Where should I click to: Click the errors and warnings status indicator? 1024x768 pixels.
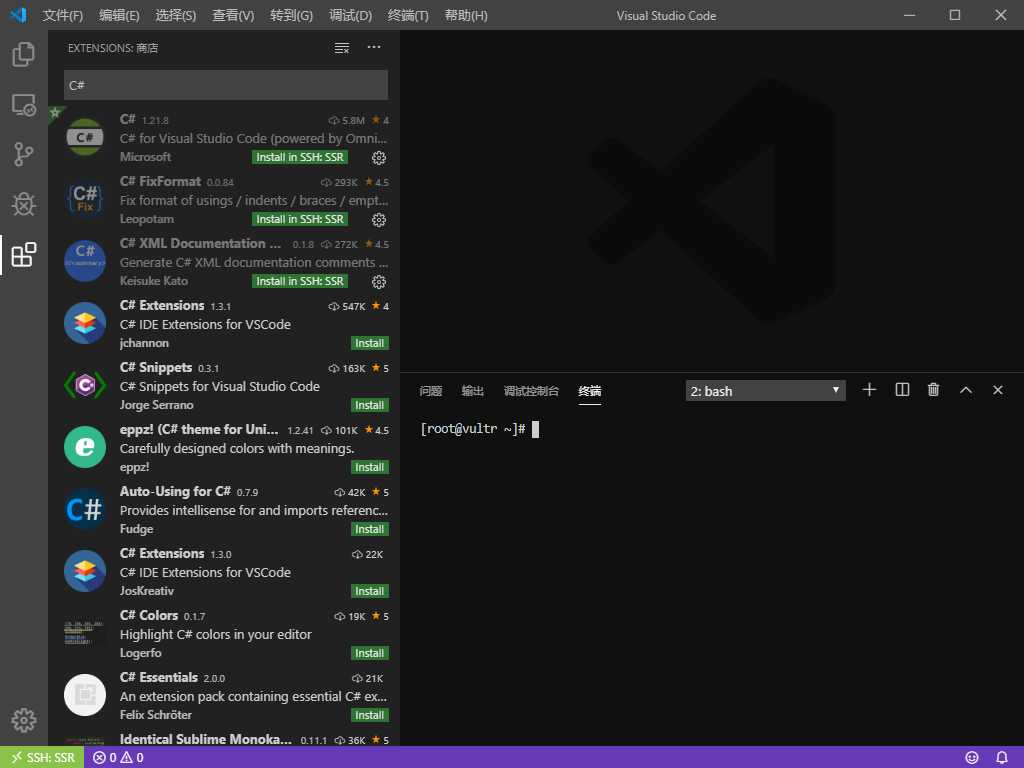(118, 758)
